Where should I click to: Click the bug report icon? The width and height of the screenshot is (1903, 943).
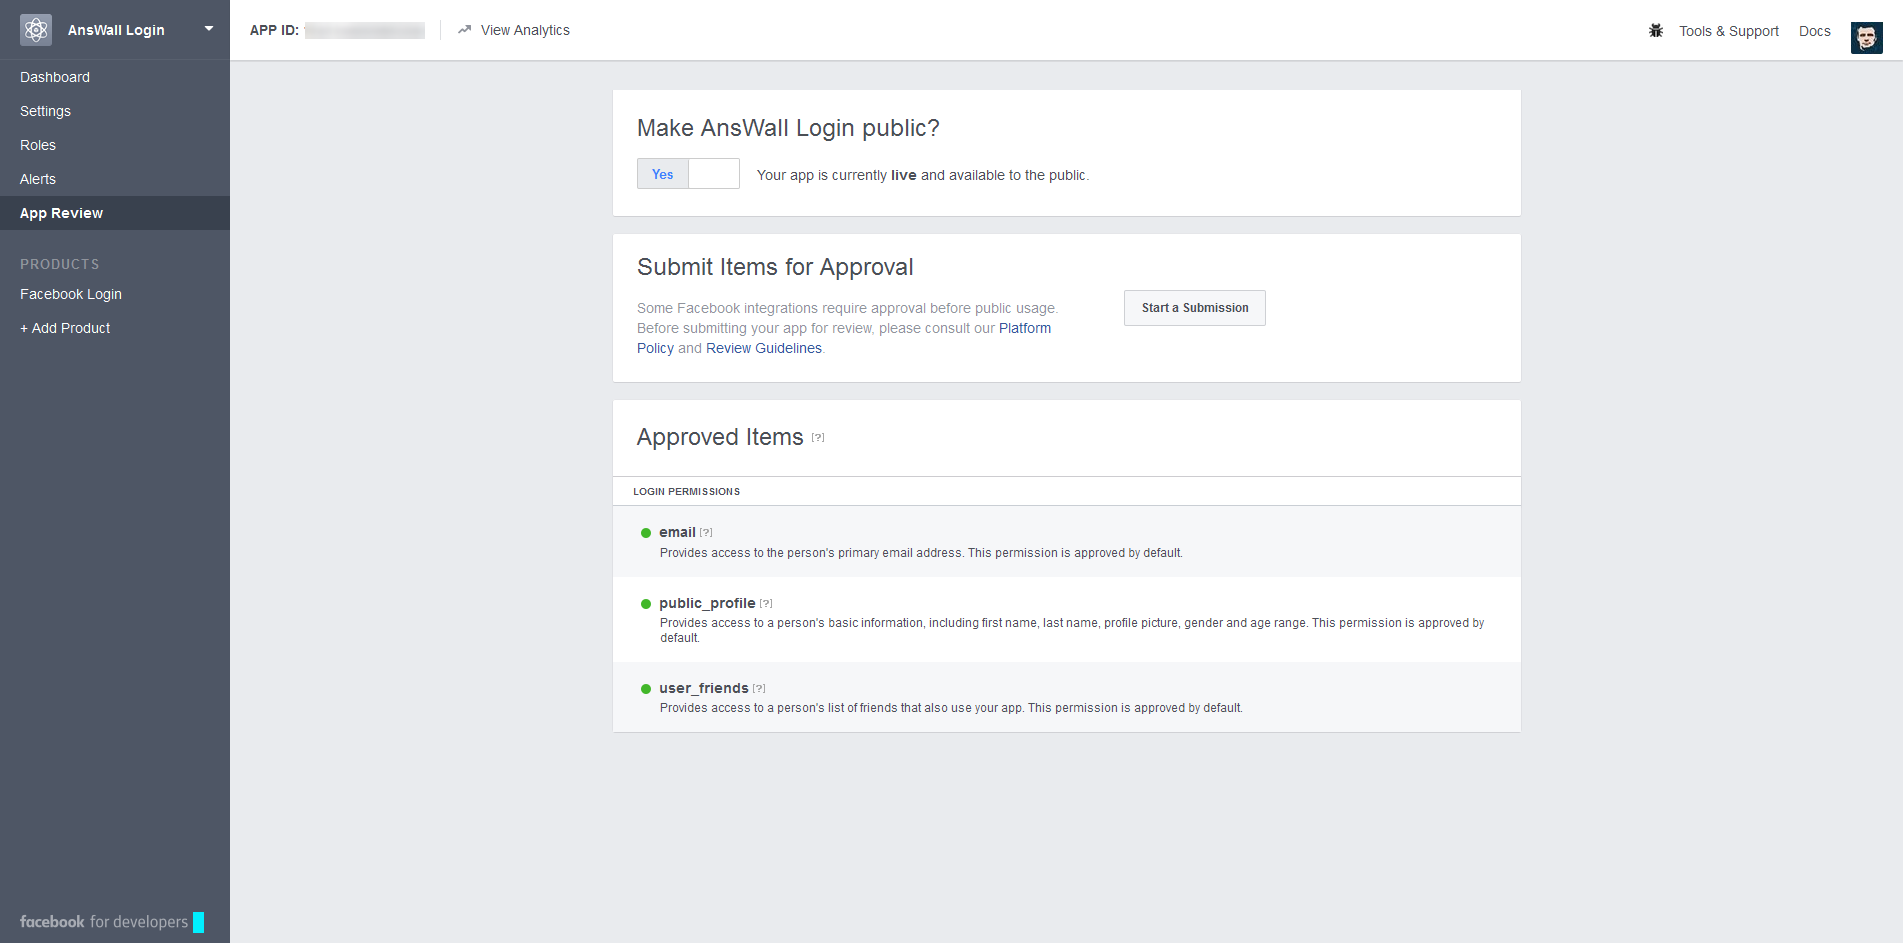(1656, 31)
